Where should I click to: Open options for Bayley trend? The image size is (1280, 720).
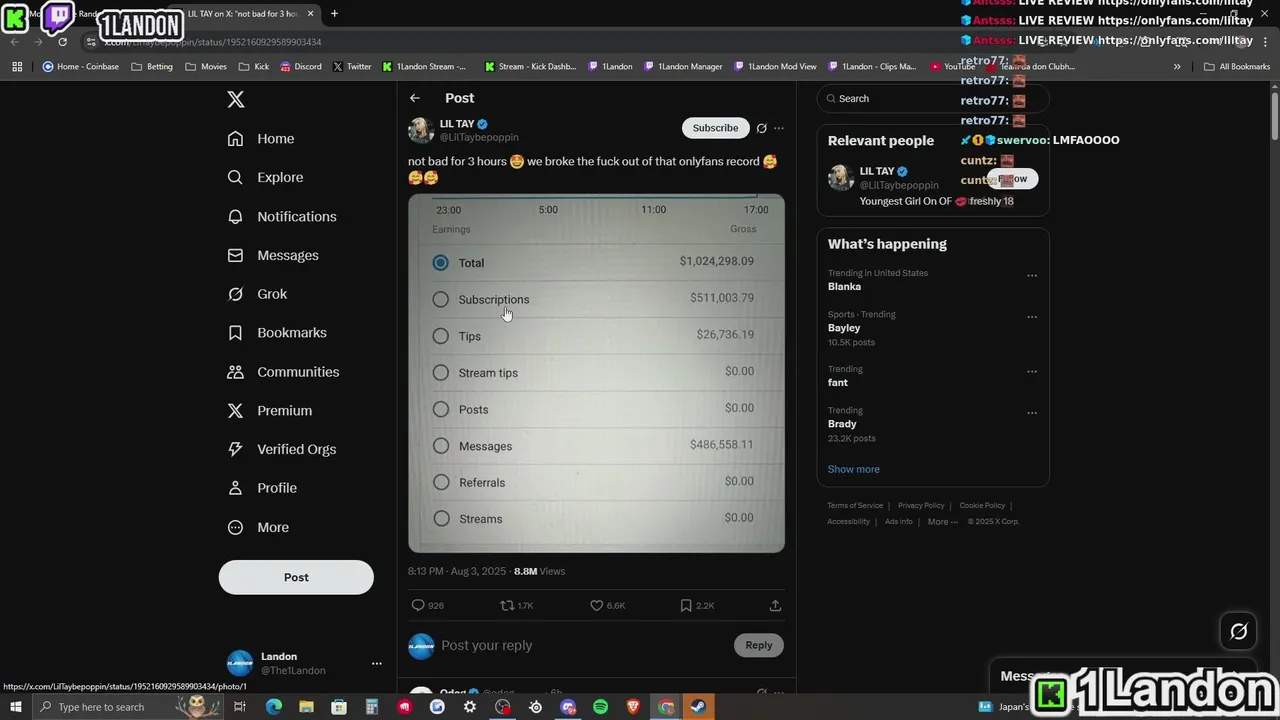[x=1032, y=317]
